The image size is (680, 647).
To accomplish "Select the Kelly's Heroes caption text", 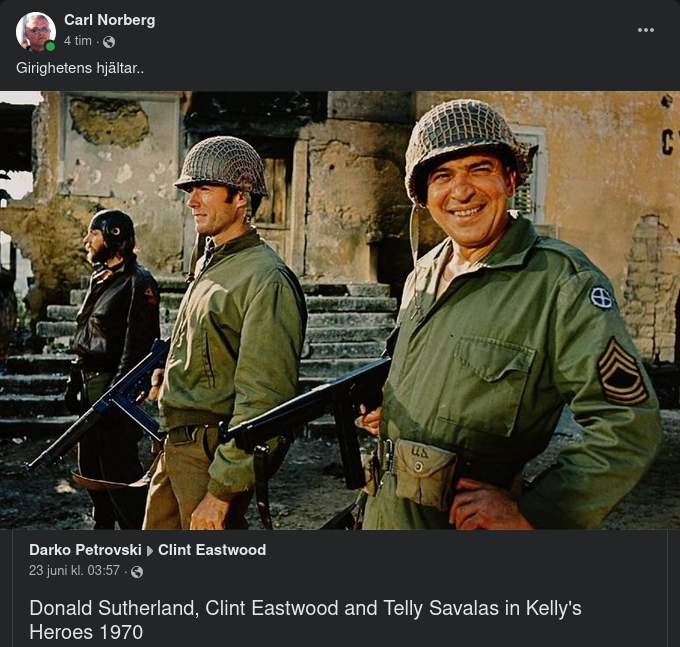I will [305, 619].
